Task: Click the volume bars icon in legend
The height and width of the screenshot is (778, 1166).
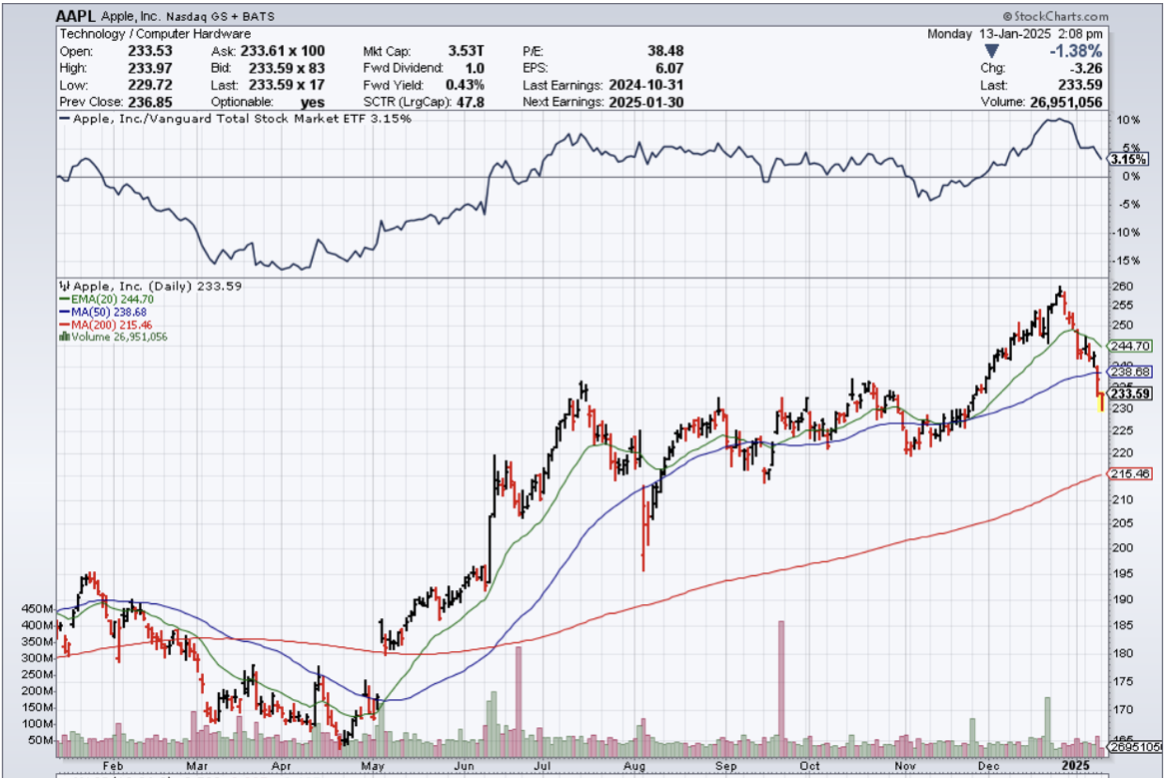Action: pyautogui.click(x=65, y=337)
